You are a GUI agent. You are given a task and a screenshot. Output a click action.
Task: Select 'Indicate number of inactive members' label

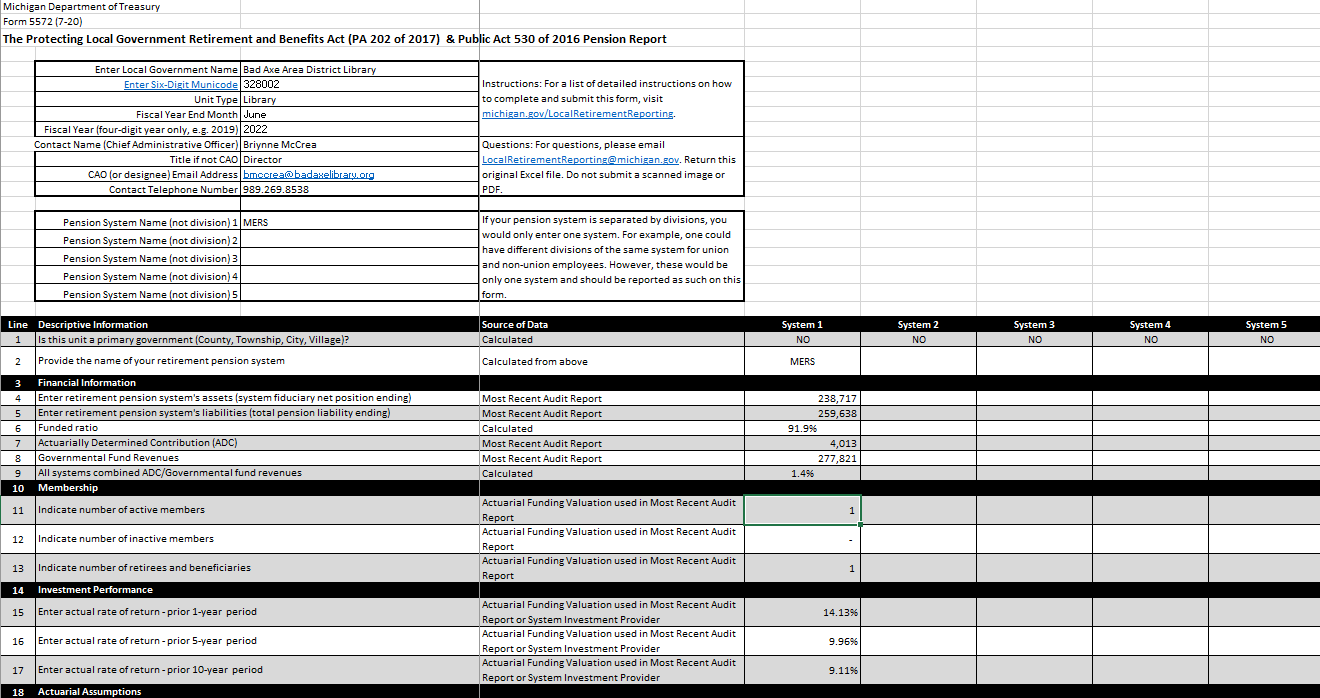click(257, 539)
